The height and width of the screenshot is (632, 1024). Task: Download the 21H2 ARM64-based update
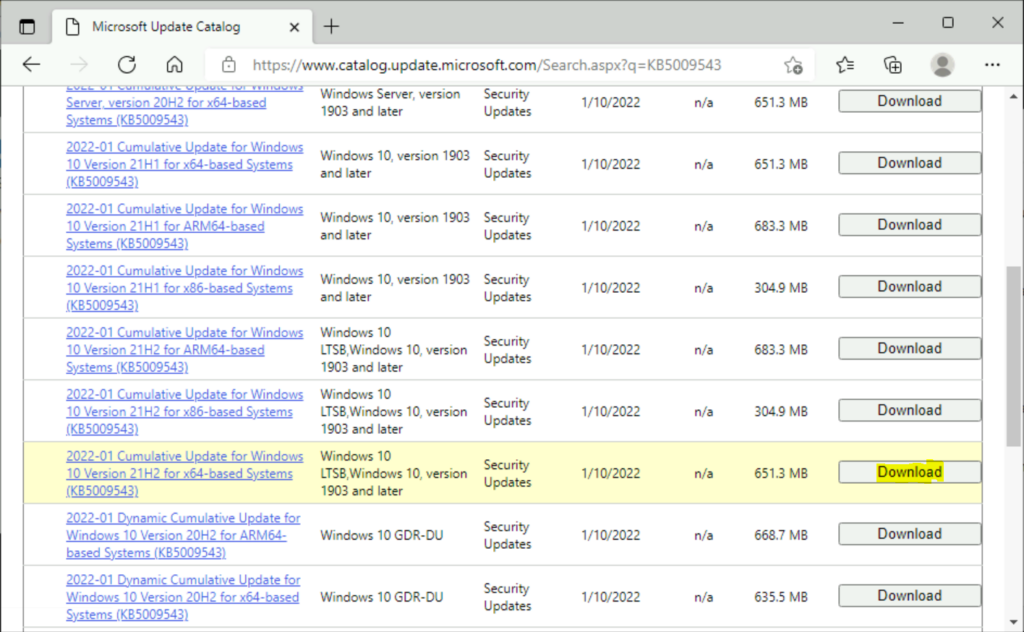point(910,349)
